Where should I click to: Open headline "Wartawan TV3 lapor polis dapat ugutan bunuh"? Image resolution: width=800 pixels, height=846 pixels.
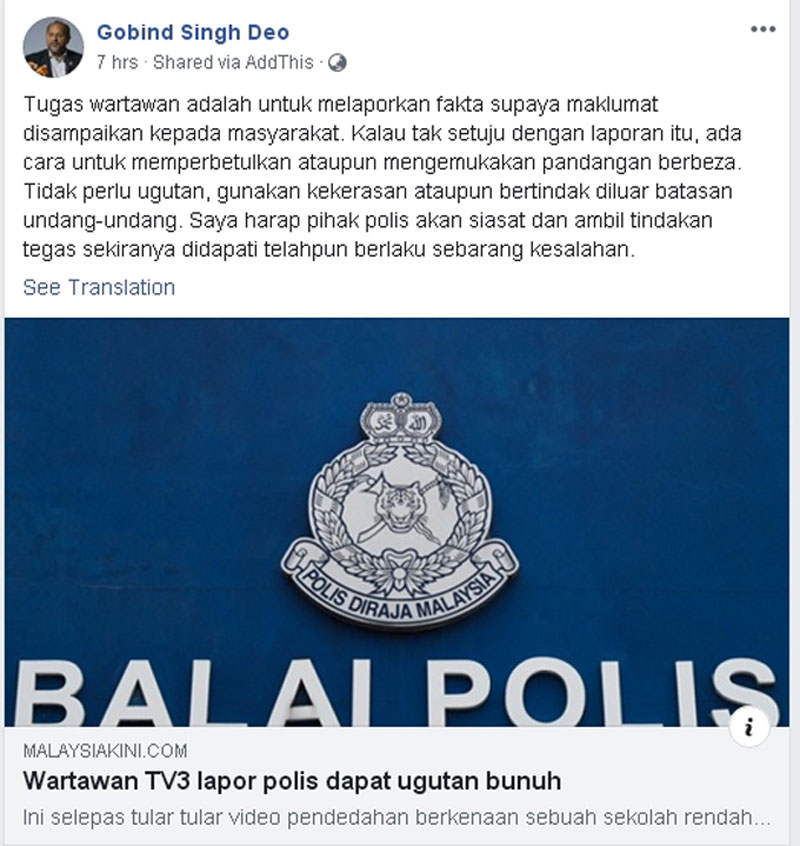pos(292,781)
